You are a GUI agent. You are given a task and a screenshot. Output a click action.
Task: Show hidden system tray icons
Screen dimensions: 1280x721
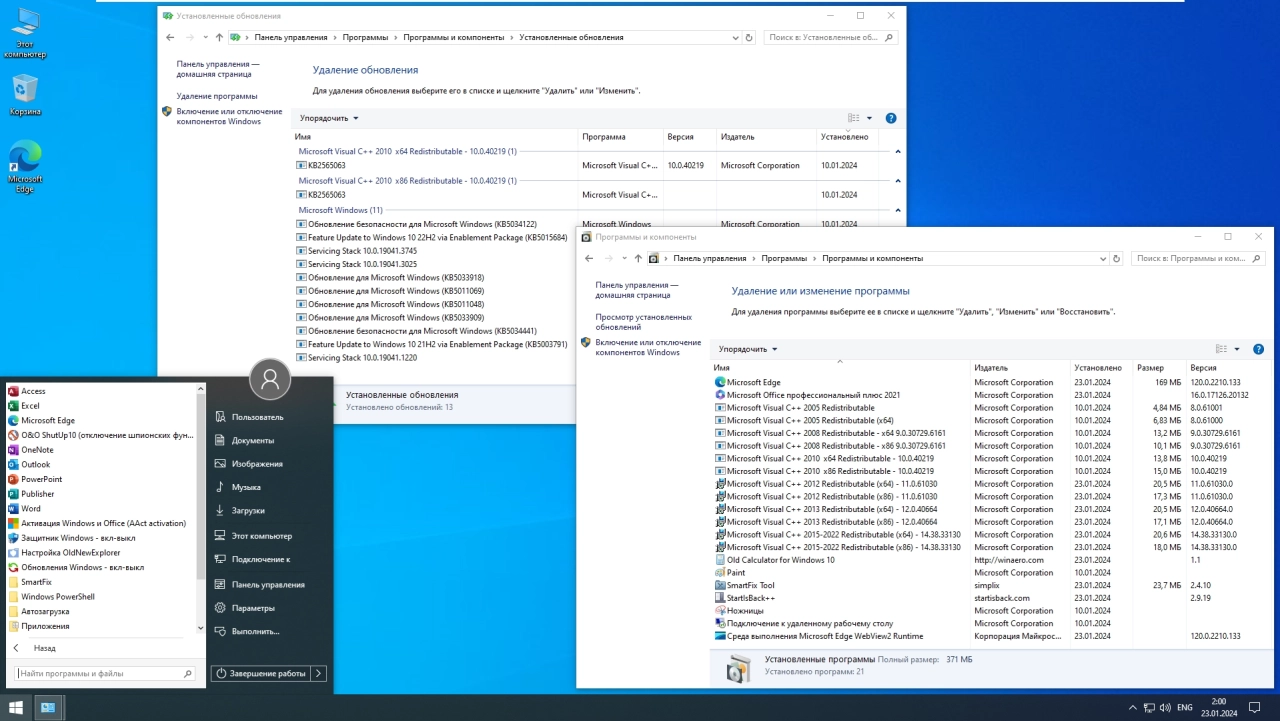[1135, 708]
